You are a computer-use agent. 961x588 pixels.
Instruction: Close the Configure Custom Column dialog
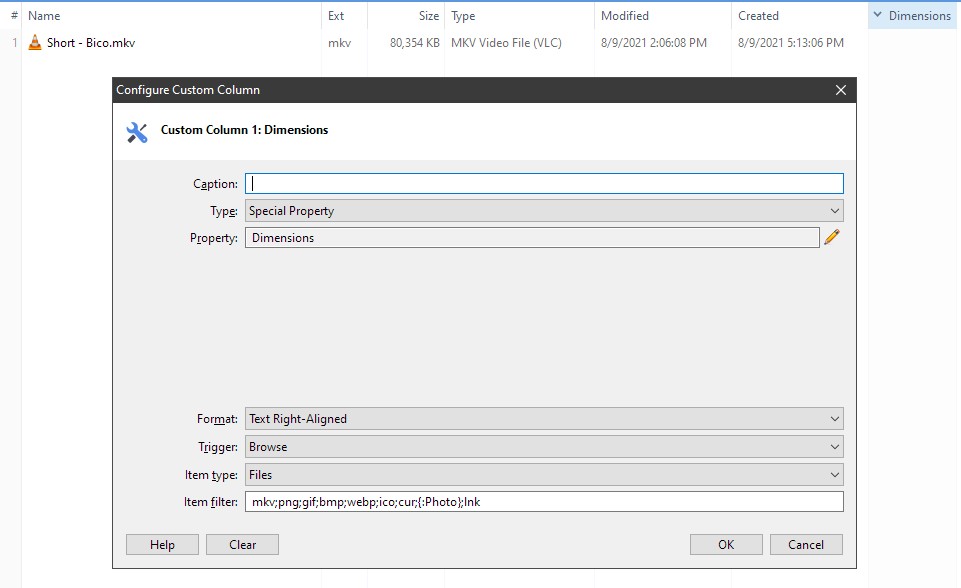[840, 90]
